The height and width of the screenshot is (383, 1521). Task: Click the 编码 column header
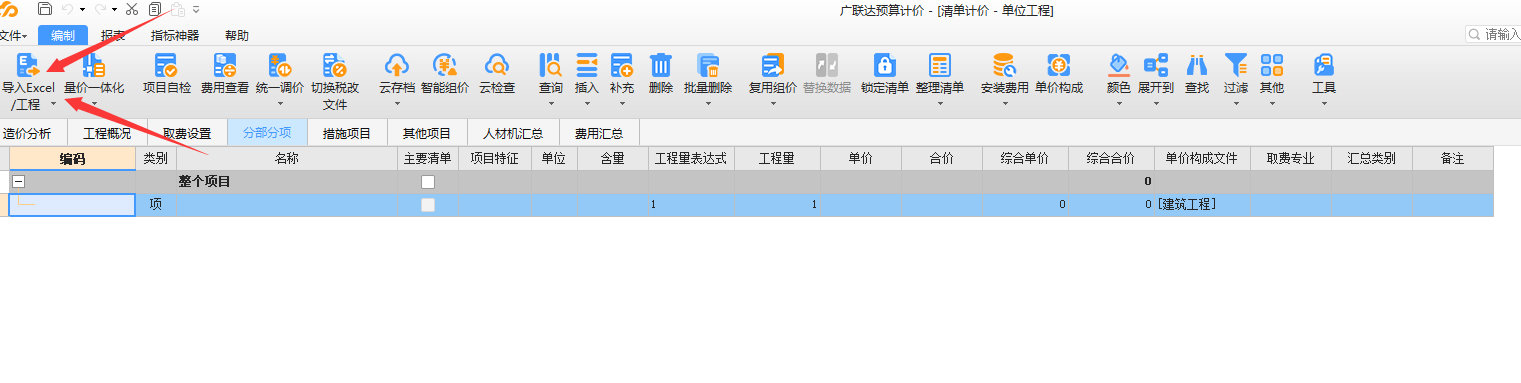point(72,158)
